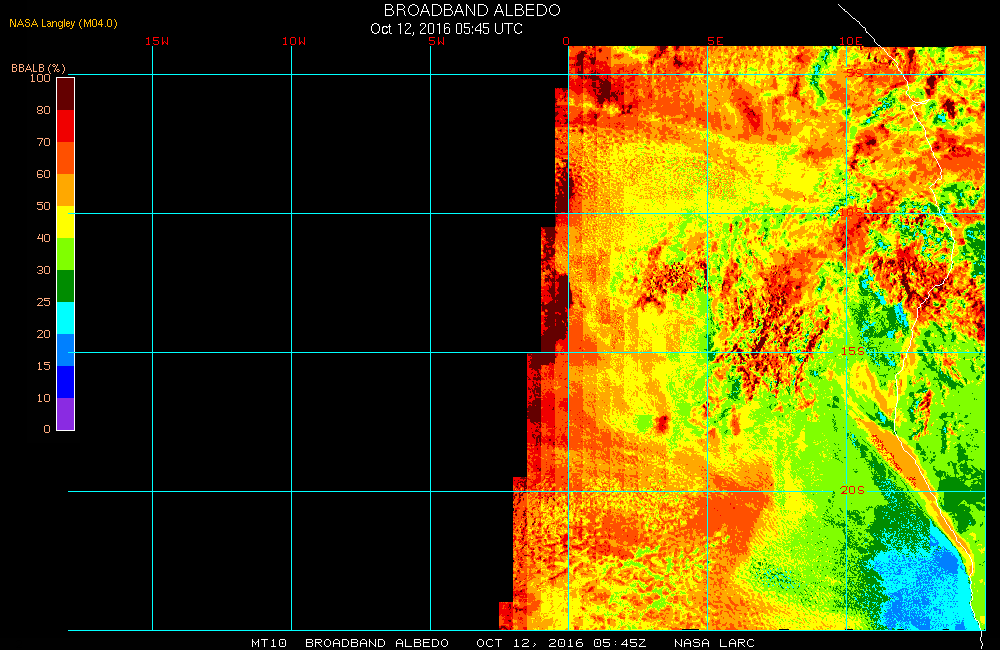Viewport: 1000px width, 650px height.
Task: Select the light green 30-40 legend swatch
Action: click(x=66, y=254)
